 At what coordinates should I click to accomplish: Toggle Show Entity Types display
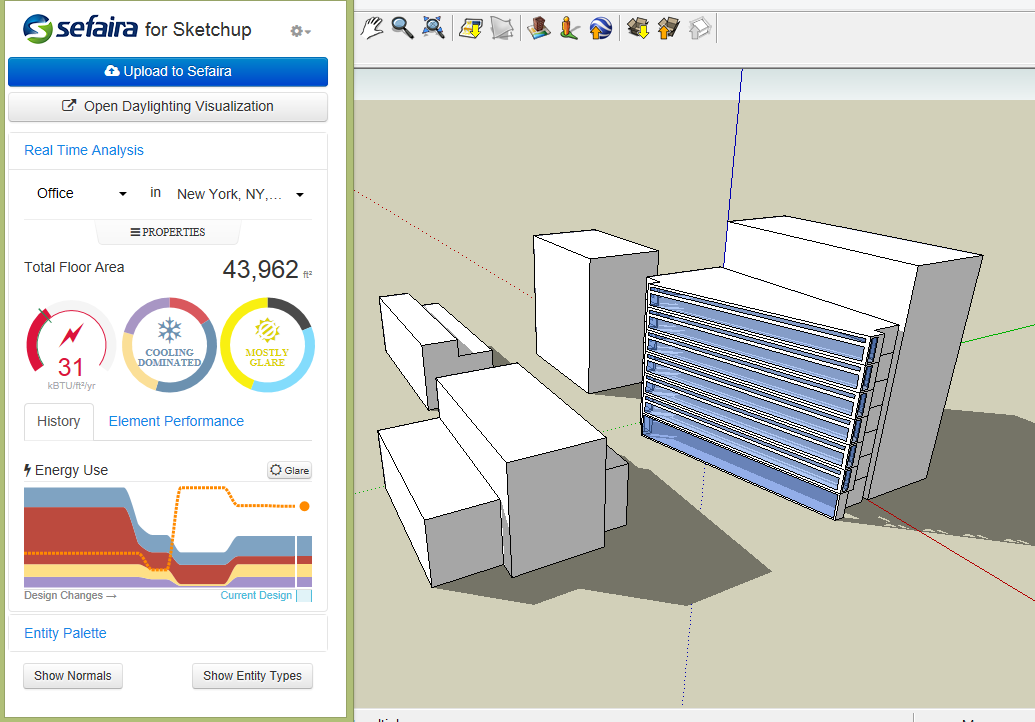(x=252, y=676)
